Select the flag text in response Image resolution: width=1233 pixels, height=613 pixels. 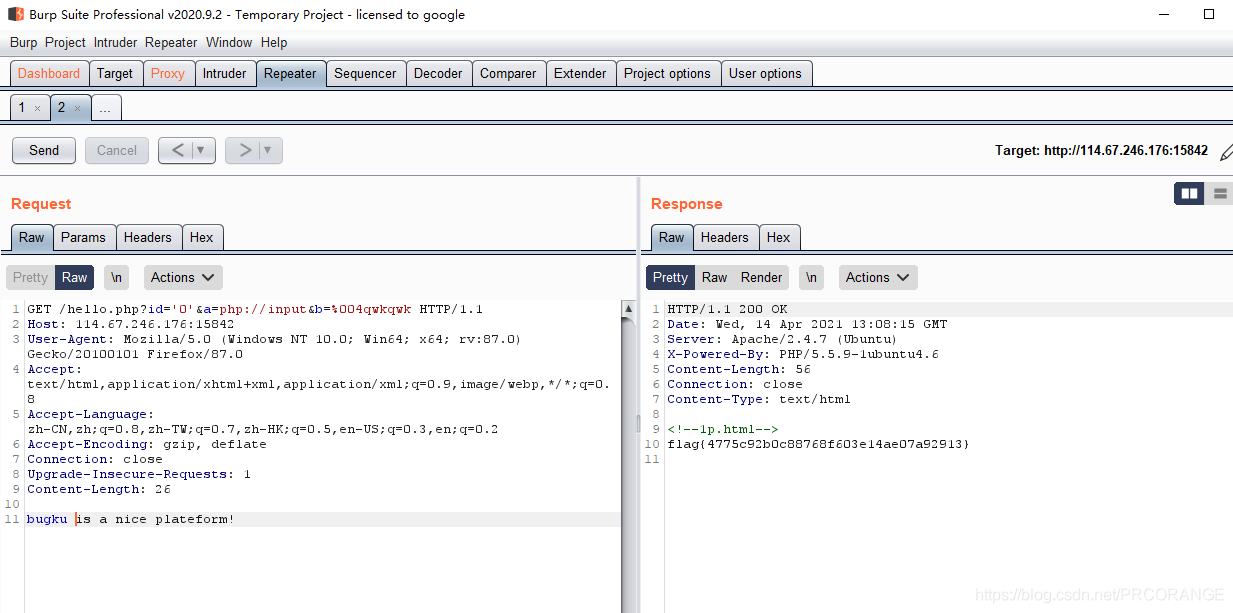[818, 444]
